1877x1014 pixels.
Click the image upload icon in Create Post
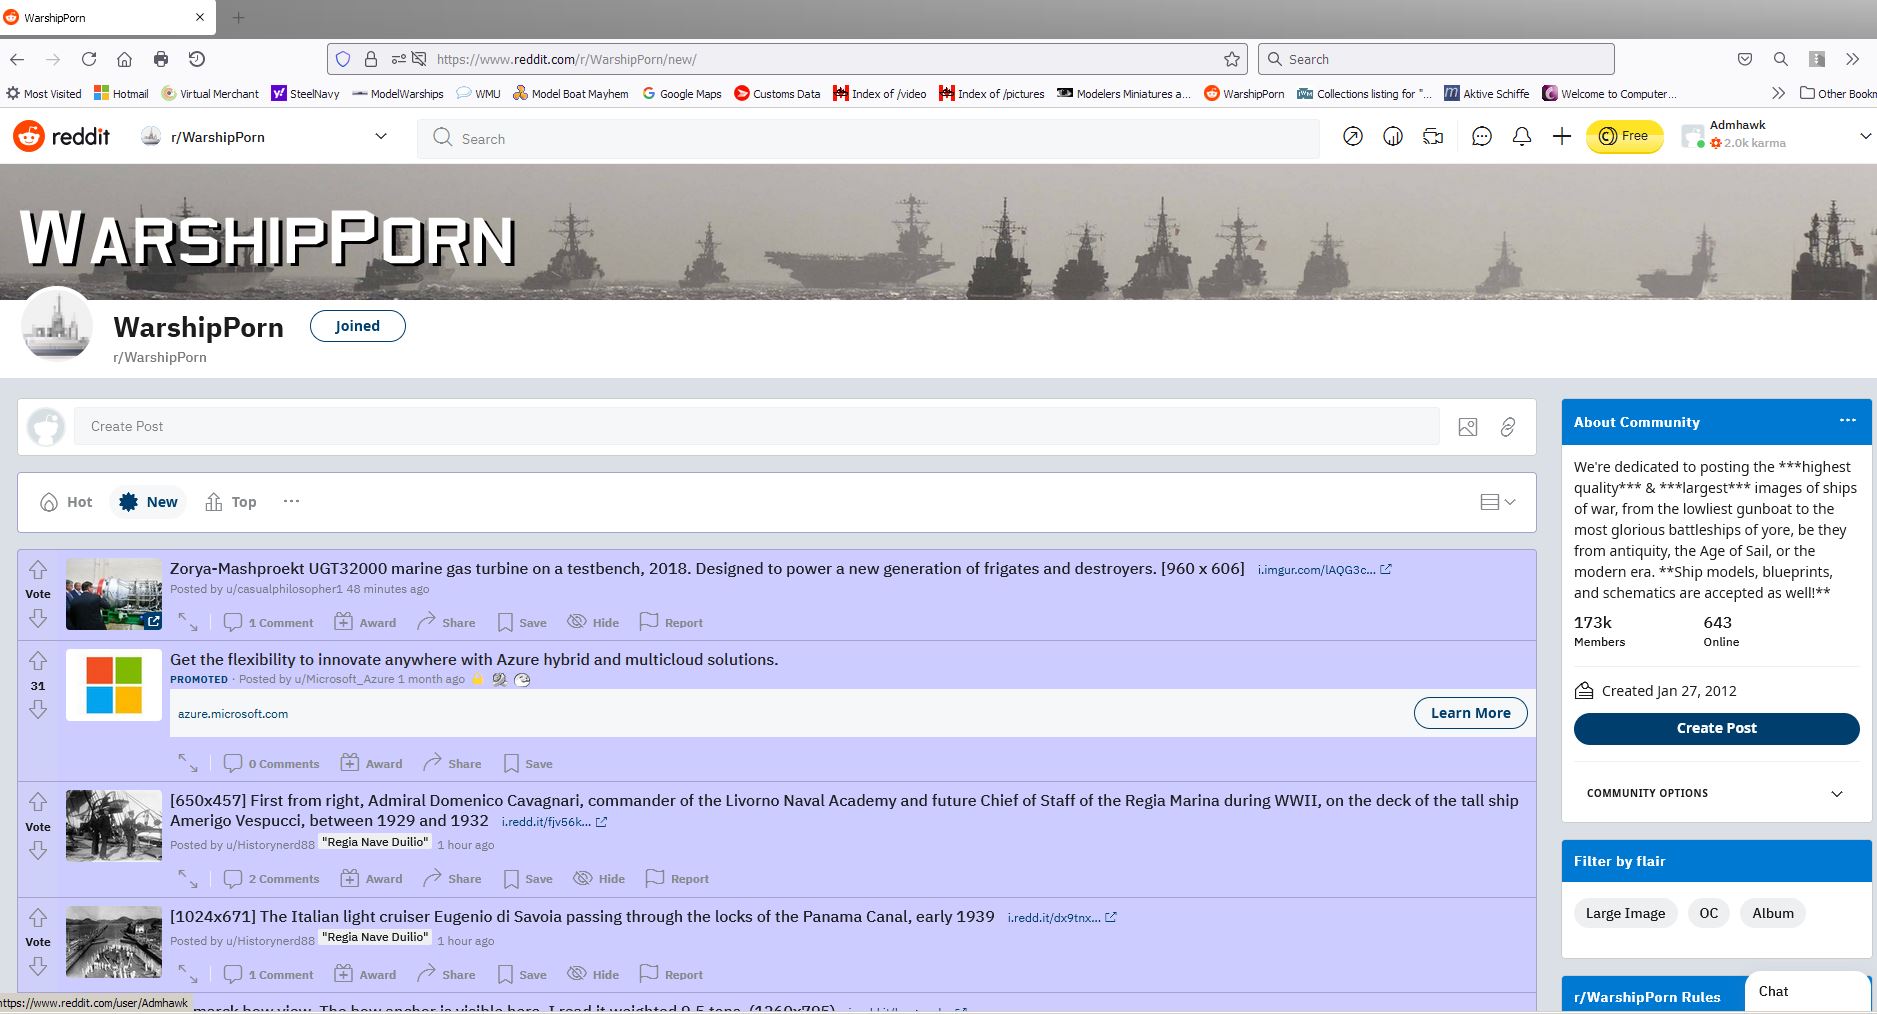(1468, 427)
